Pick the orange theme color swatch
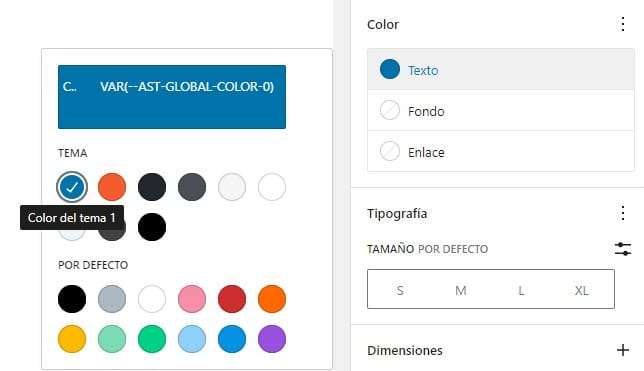This screenshot has height=371, width=644. click(x=112, y=187)
